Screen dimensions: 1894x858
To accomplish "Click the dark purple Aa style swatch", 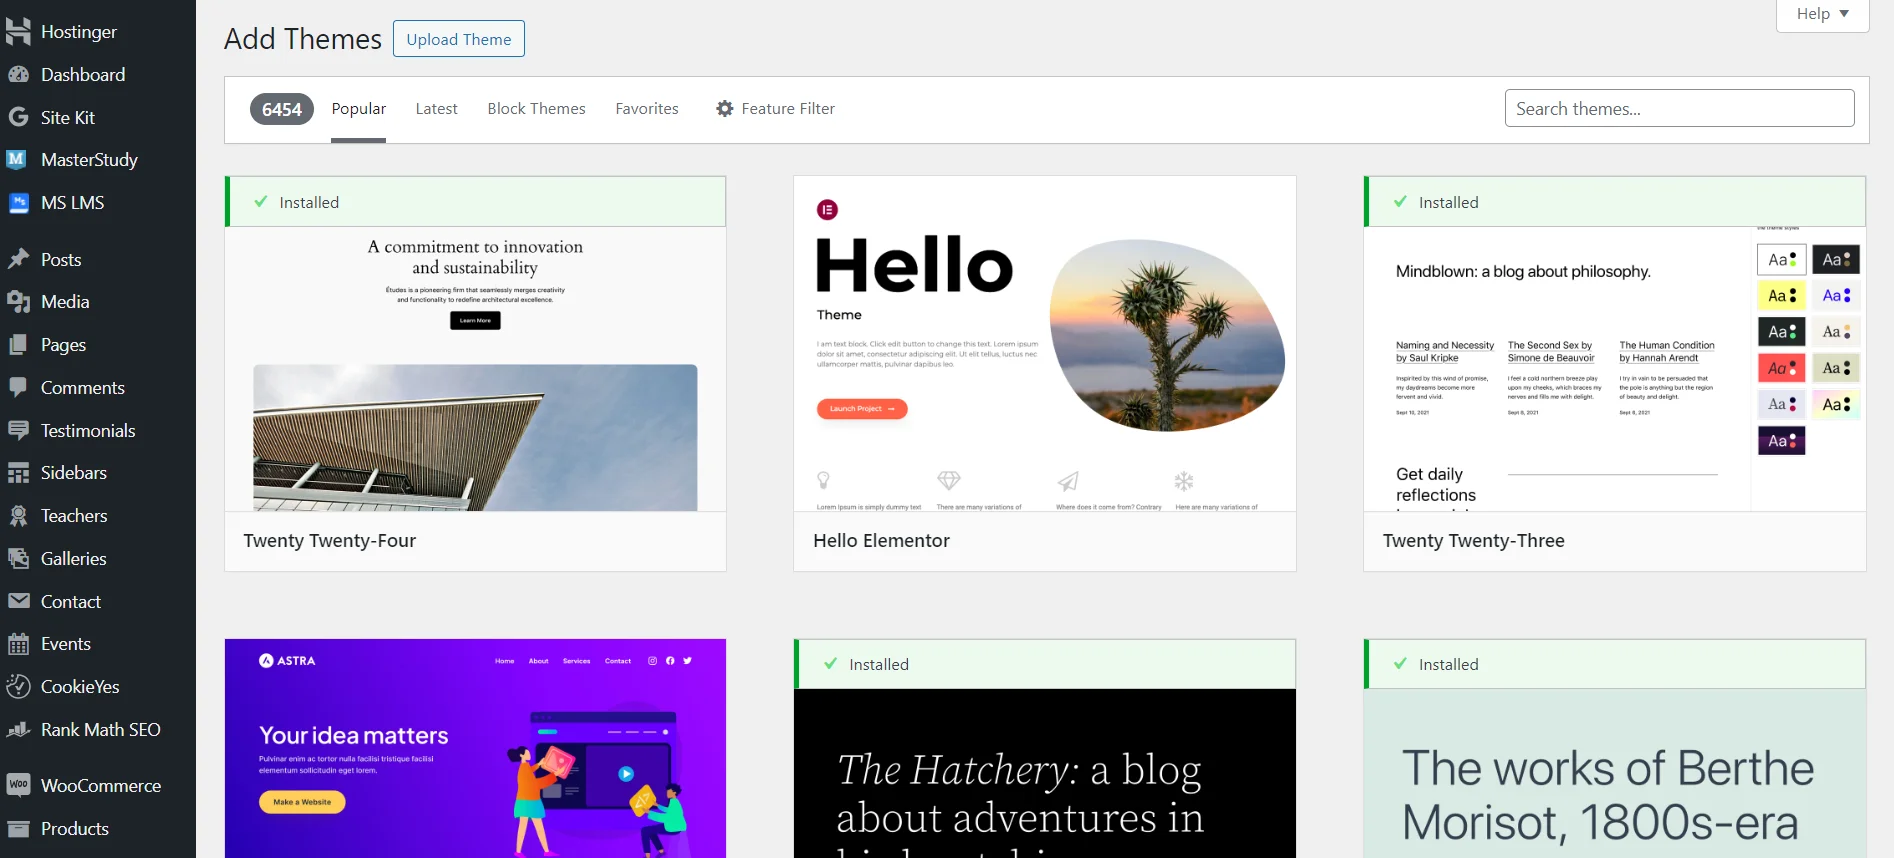I will pos(1782,441).
